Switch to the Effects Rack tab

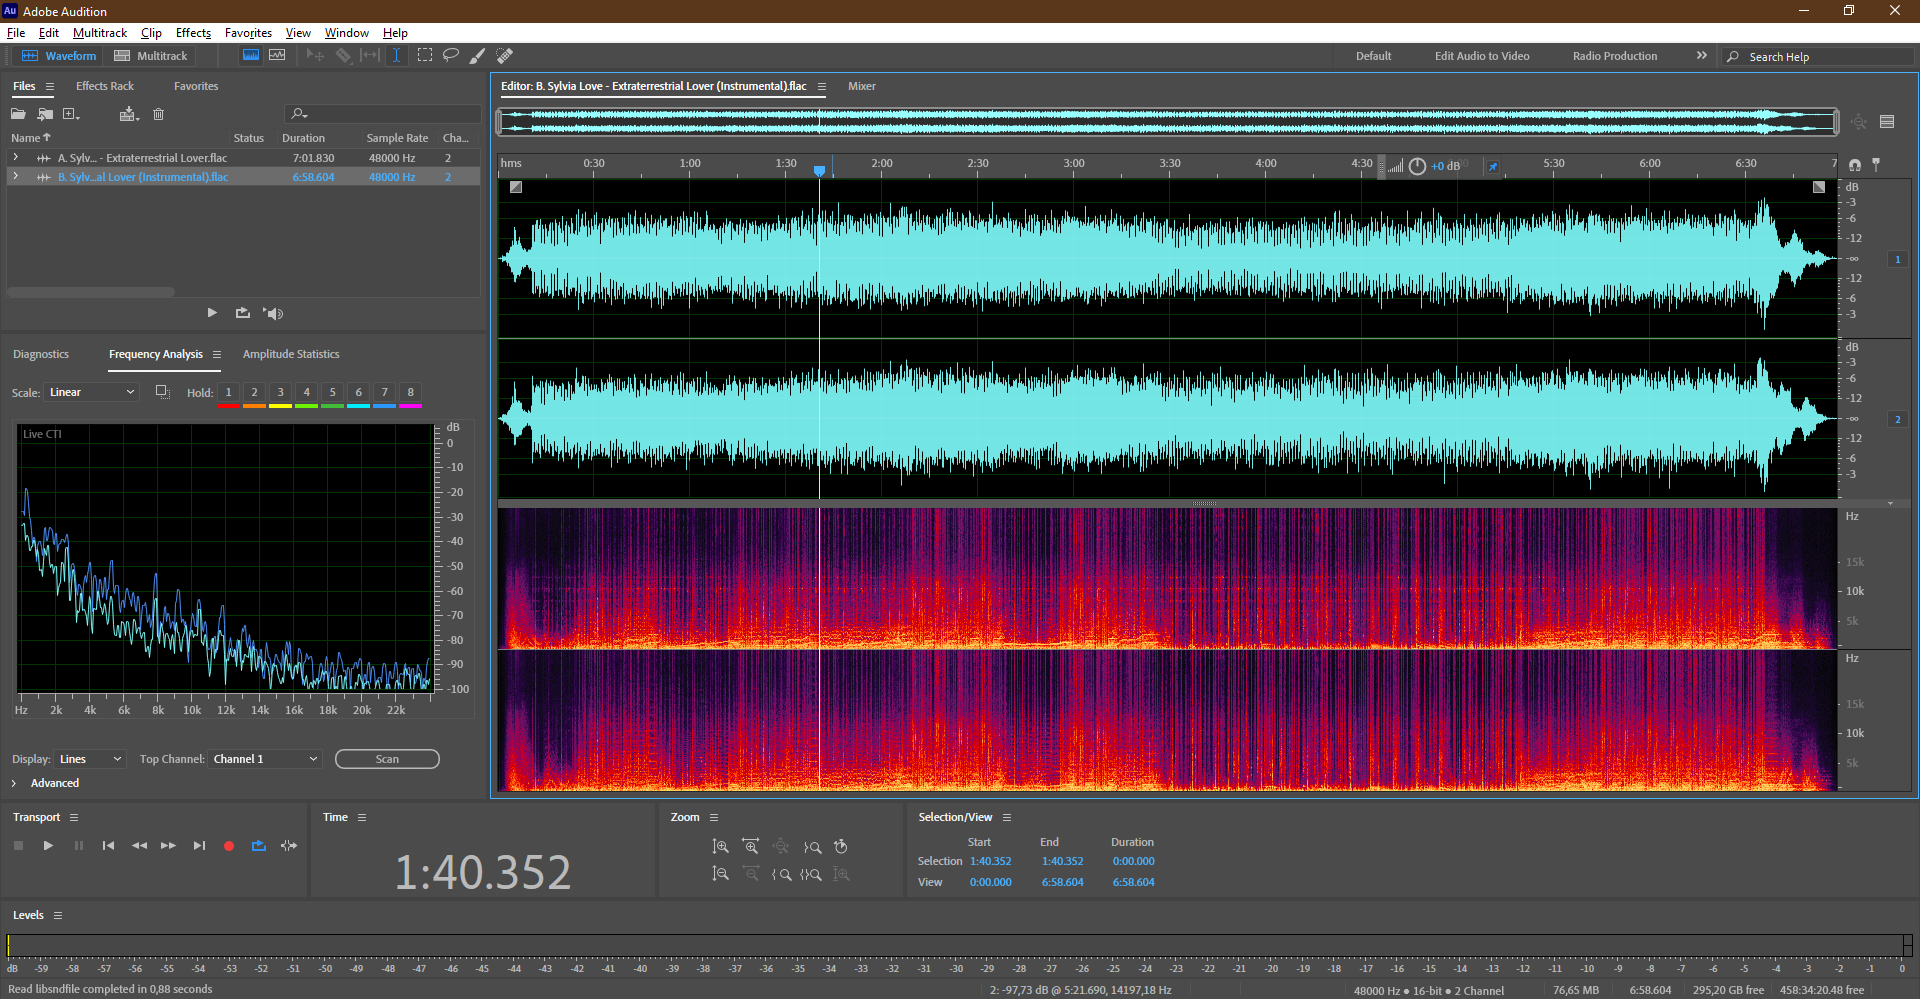click(105, 86)
